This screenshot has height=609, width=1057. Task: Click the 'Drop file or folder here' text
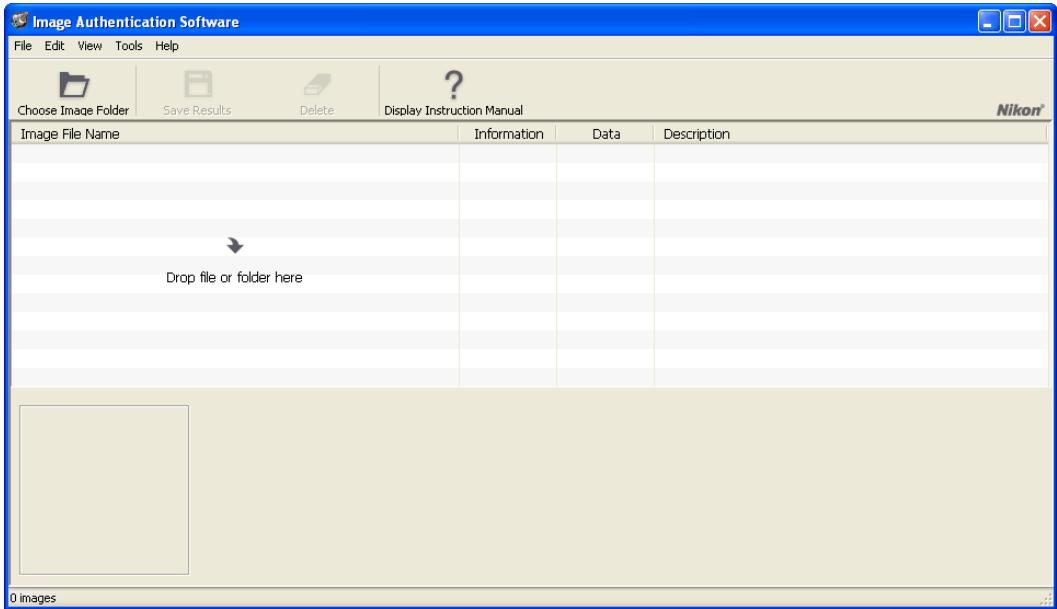(x=234, y=277)
